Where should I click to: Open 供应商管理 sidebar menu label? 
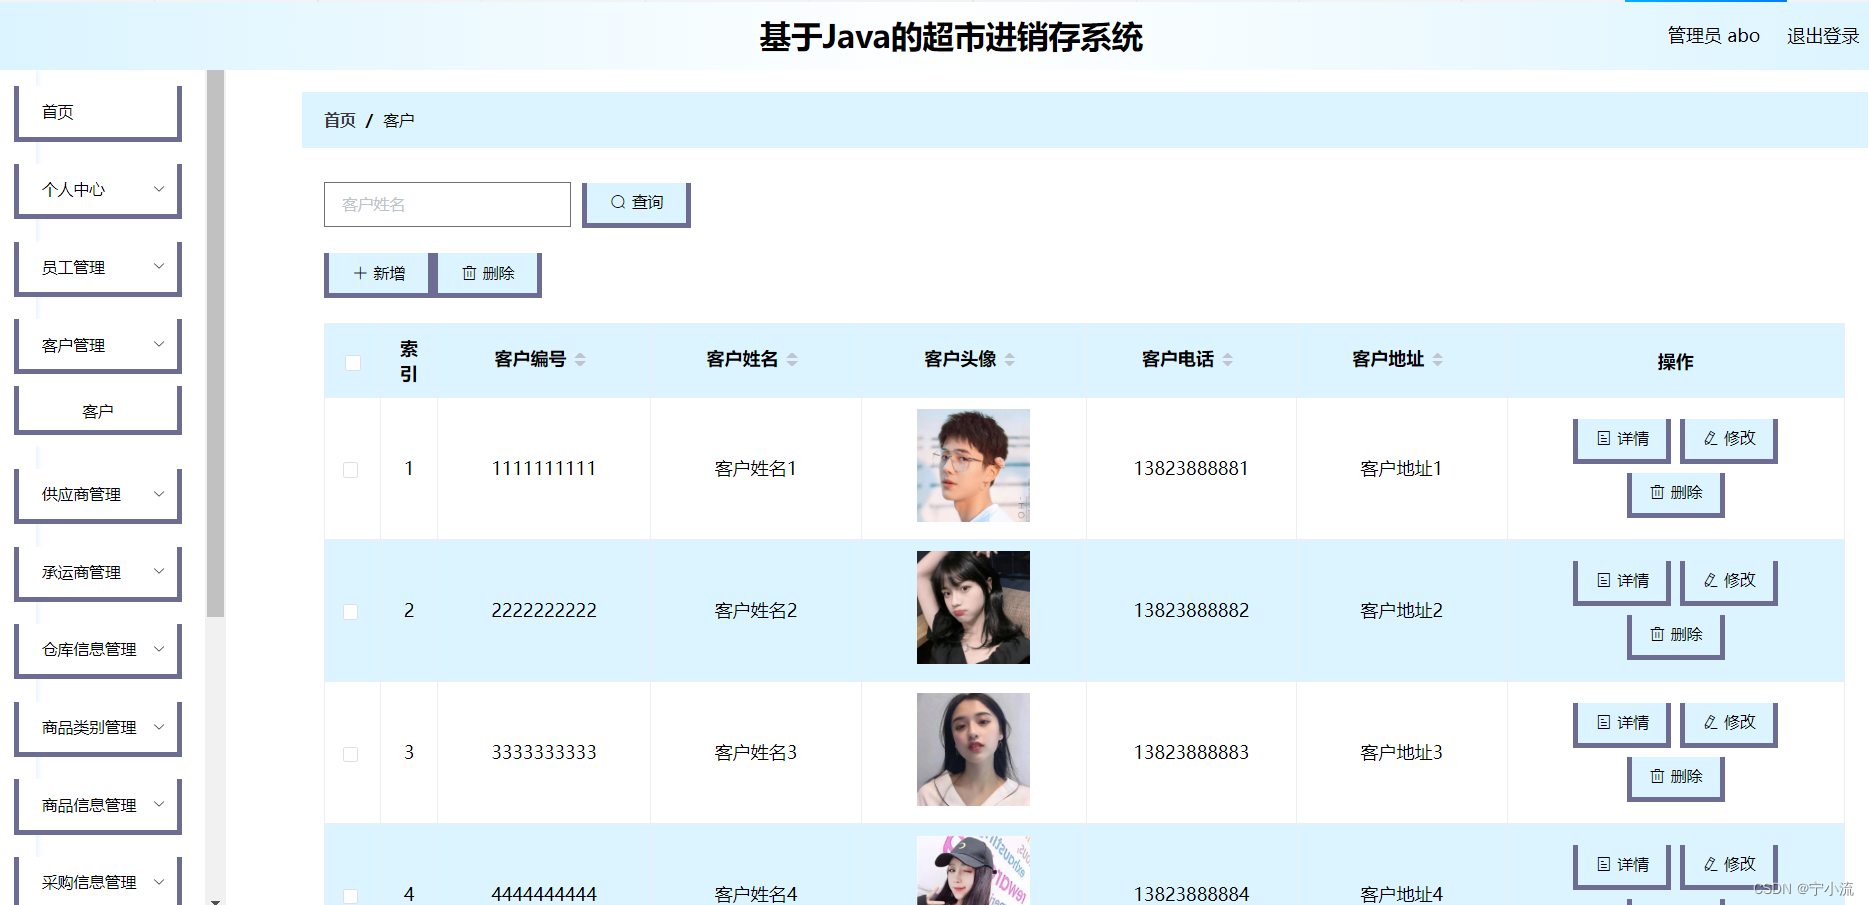[x=81, y=494]
